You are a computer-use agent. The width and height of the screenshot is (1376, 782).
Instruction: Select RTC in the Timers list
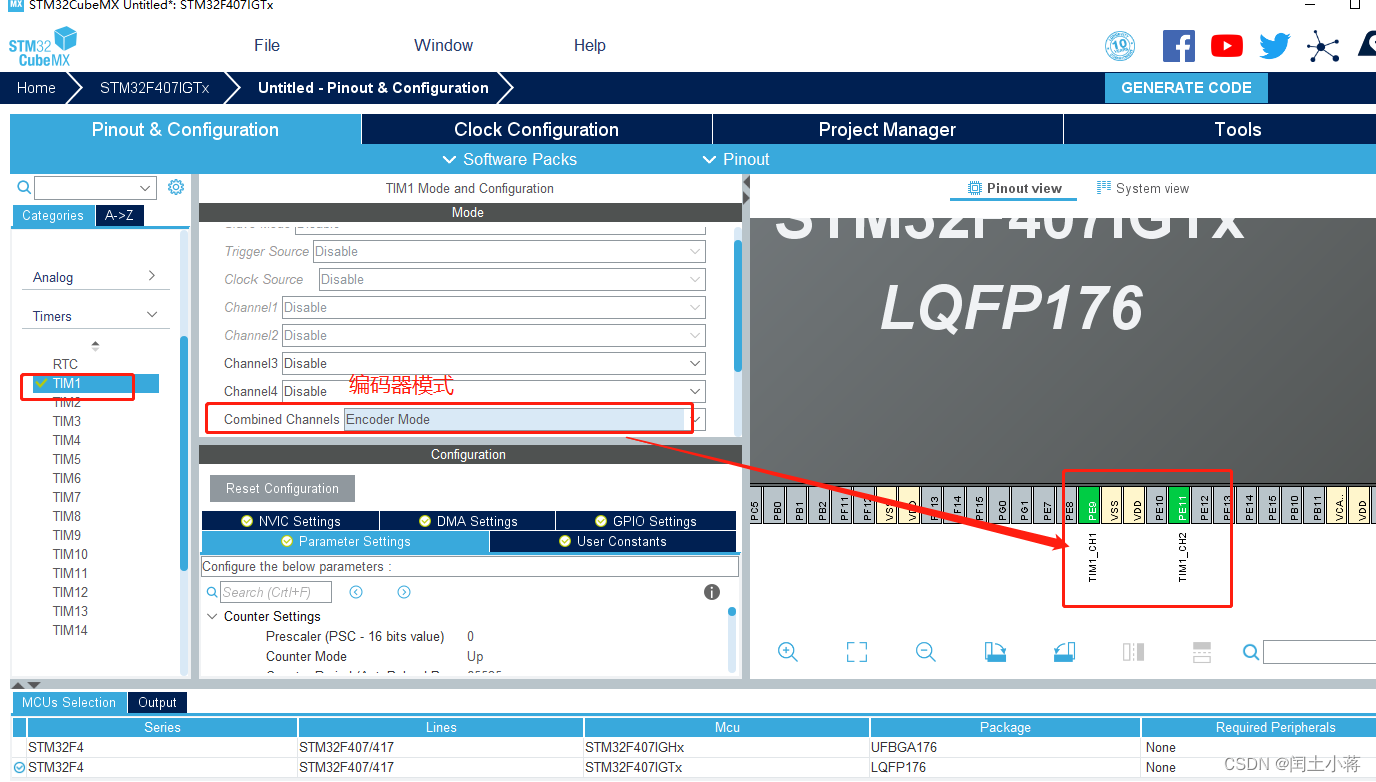65,364
